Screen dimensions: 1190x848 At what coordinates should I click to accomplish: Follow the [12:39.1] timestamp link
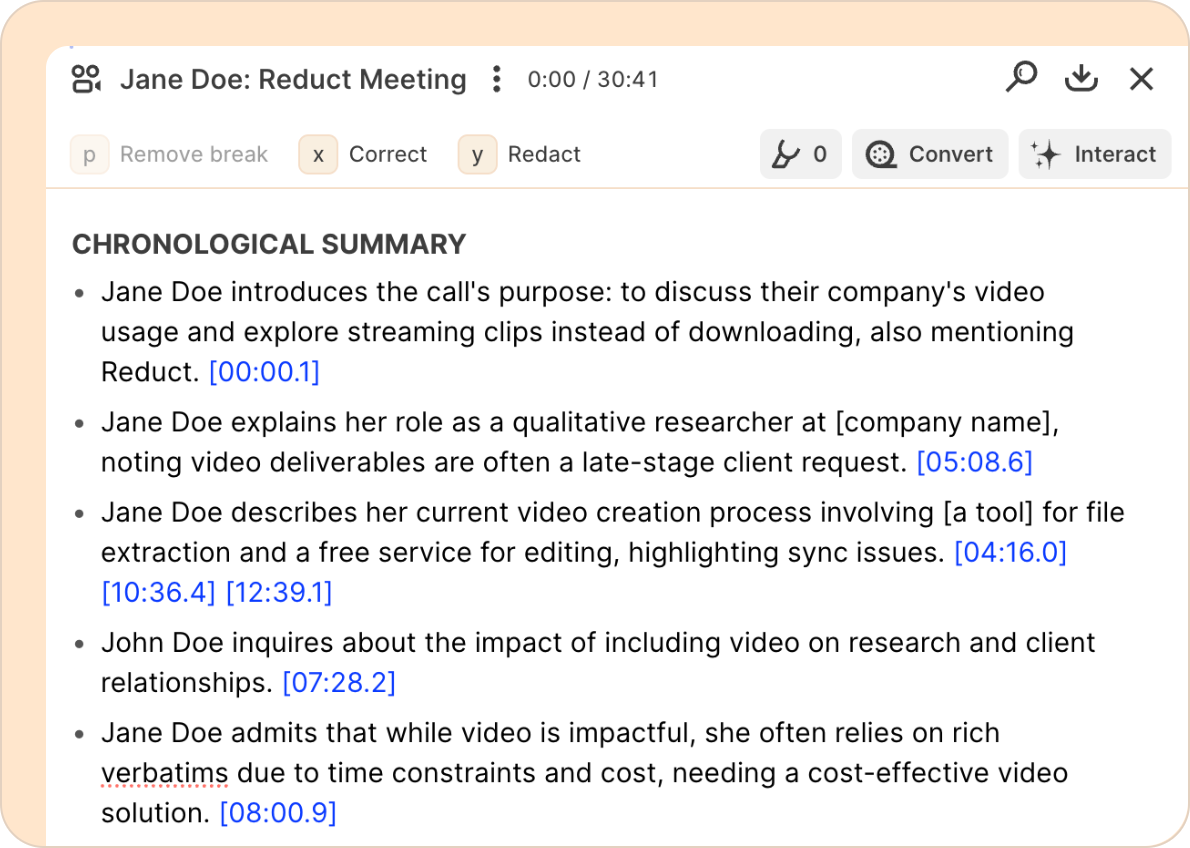279,592
